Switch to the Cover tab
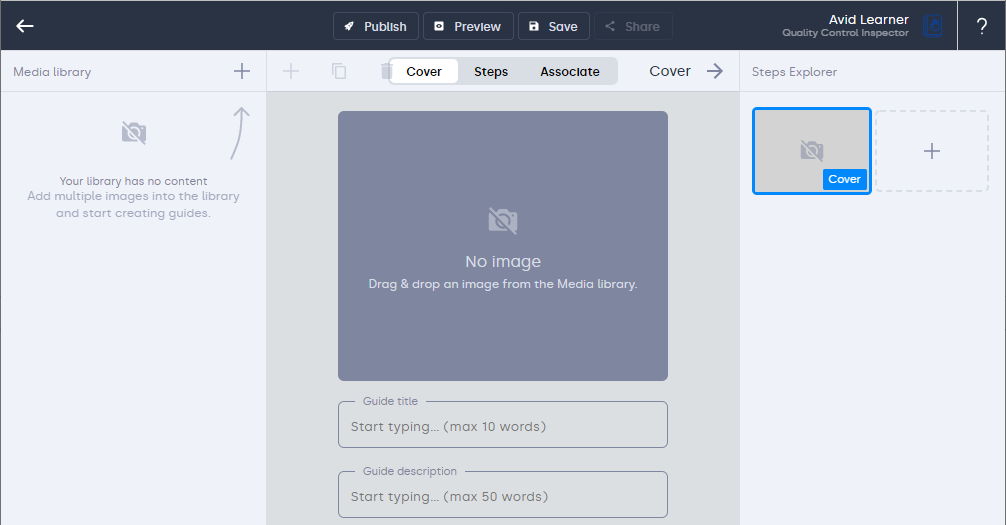This screenshot has height=525, width=1006. 424,71
